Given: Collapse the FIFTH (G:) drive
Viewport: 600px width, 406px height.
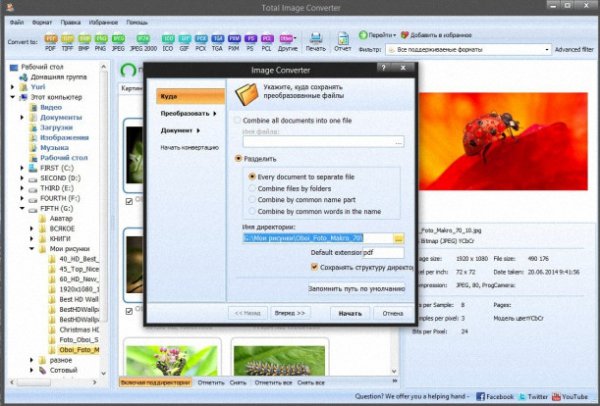Looking at the screenshot, I should [x=22, y=208].
